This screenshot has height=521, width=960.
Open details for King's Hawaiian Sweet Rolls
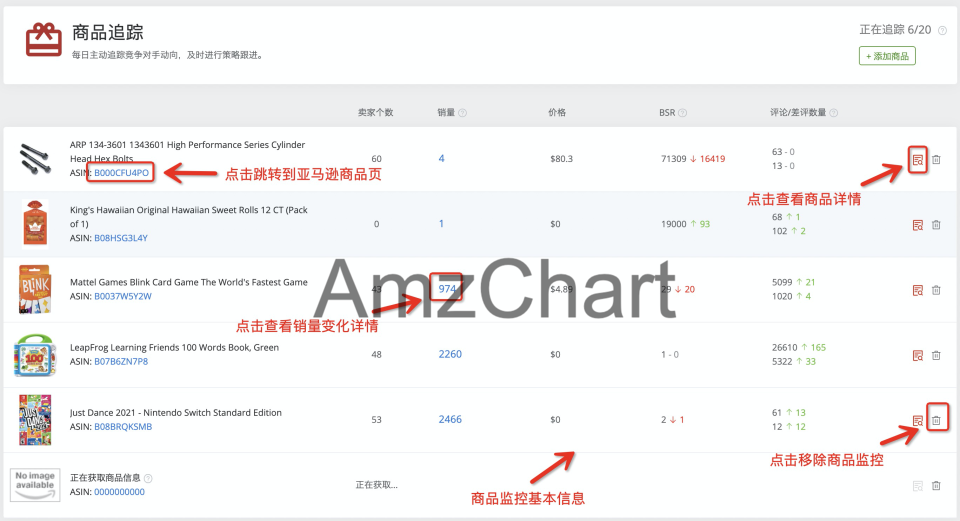pyautogui.click(x=917, y=225)
